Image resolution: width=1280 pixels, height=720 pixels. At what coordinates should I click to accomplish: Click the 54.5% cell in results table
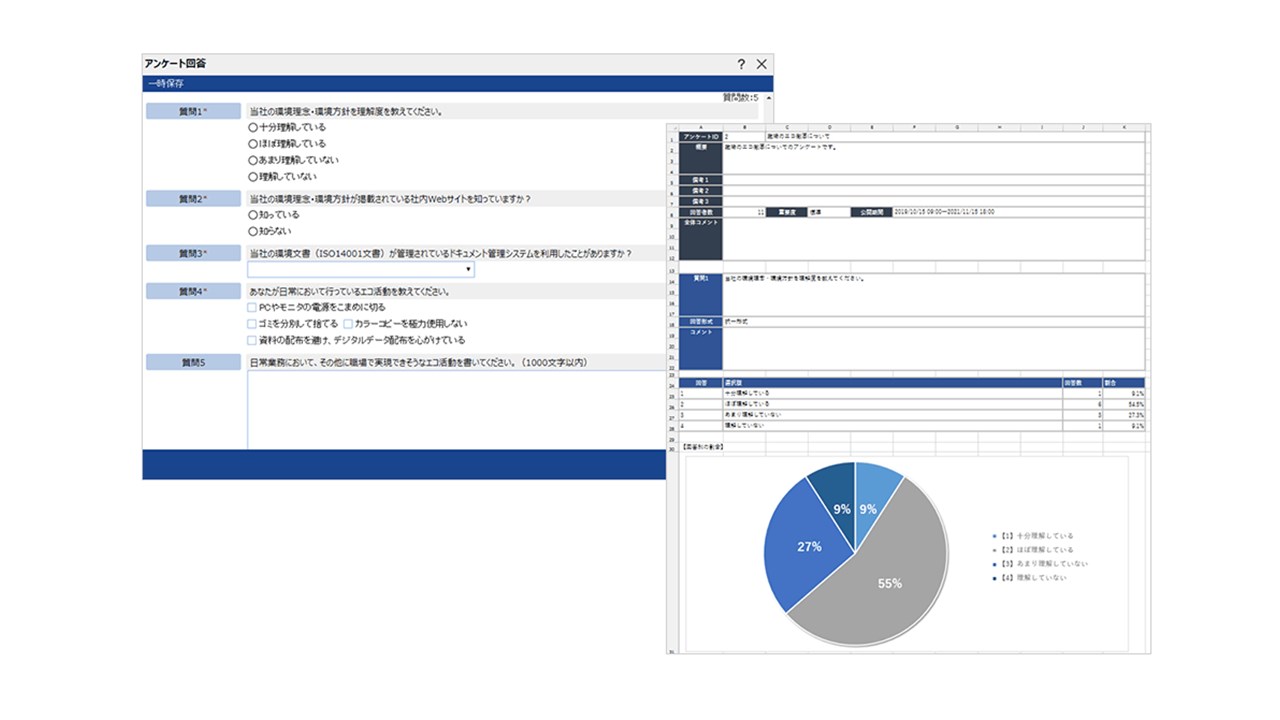tap(1123, 403)
